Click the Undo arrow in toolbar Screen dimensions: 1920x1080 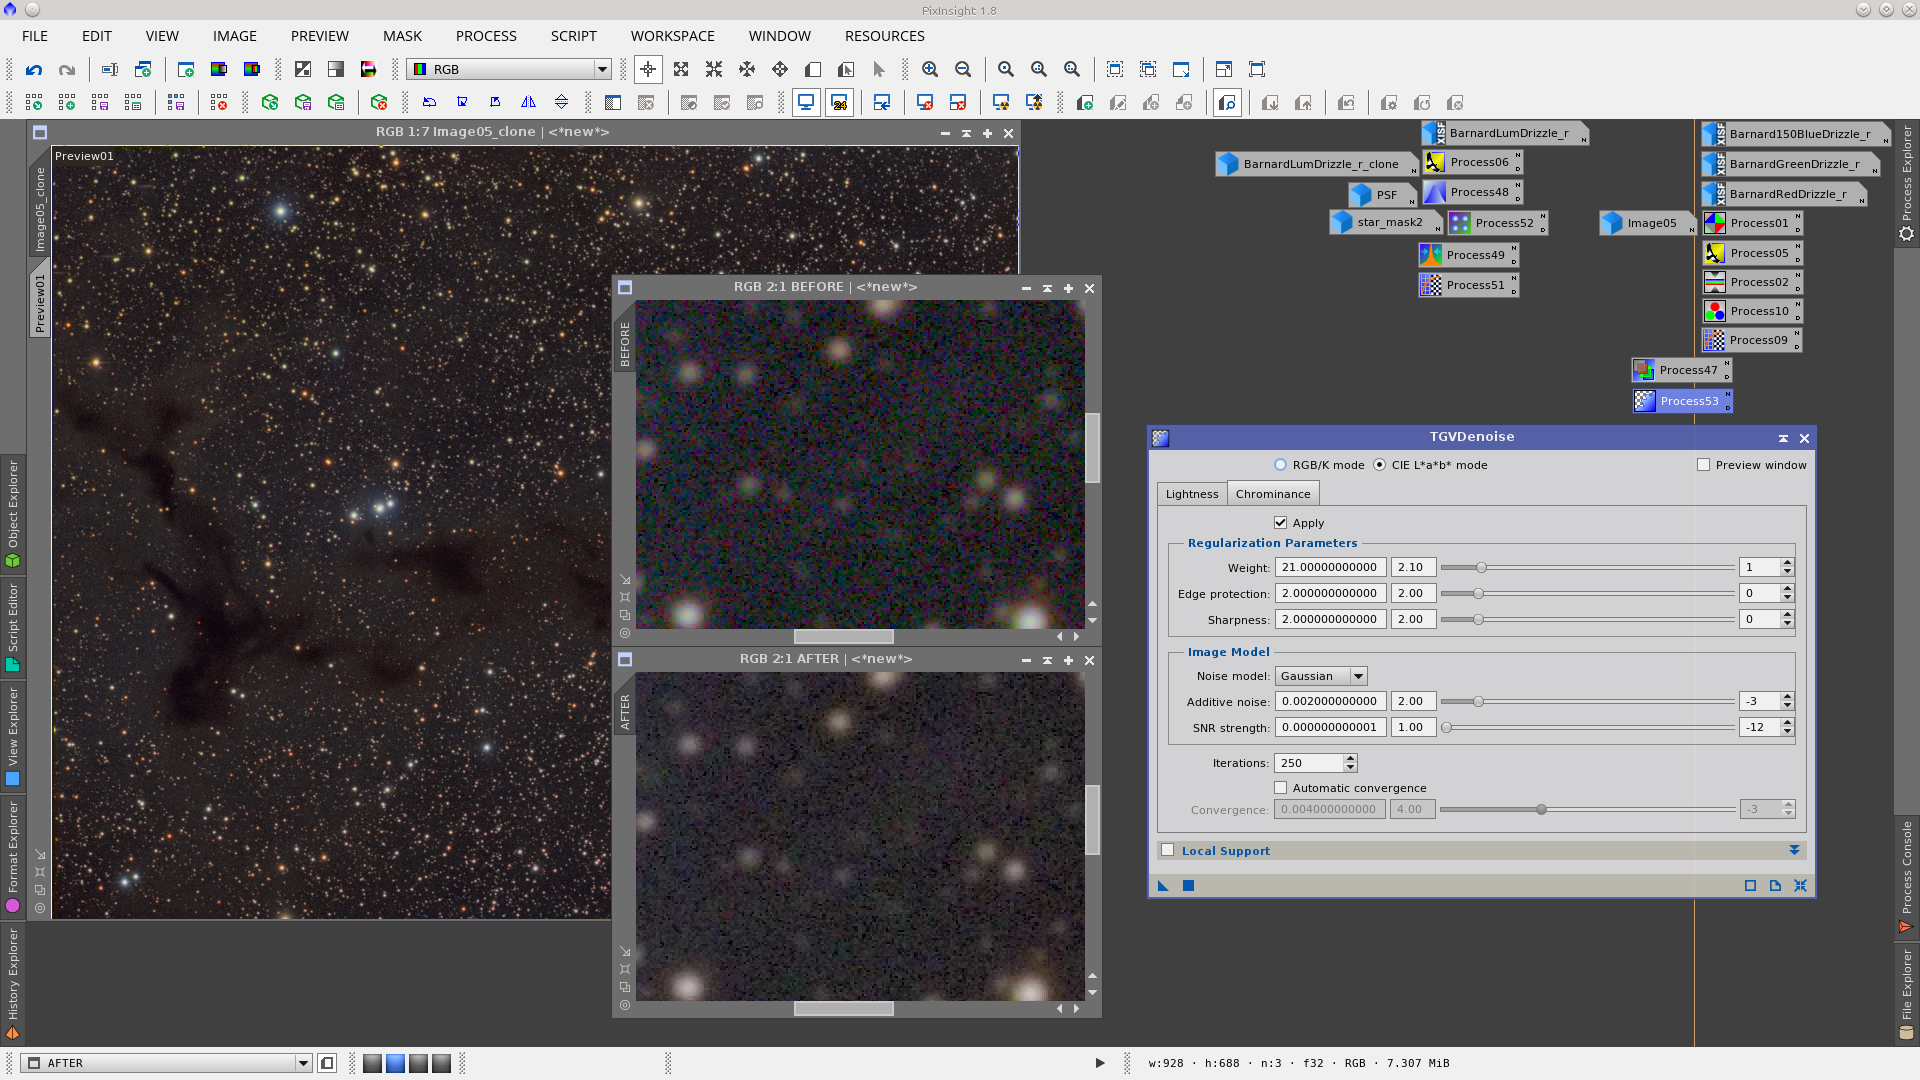tap(34, 70)
